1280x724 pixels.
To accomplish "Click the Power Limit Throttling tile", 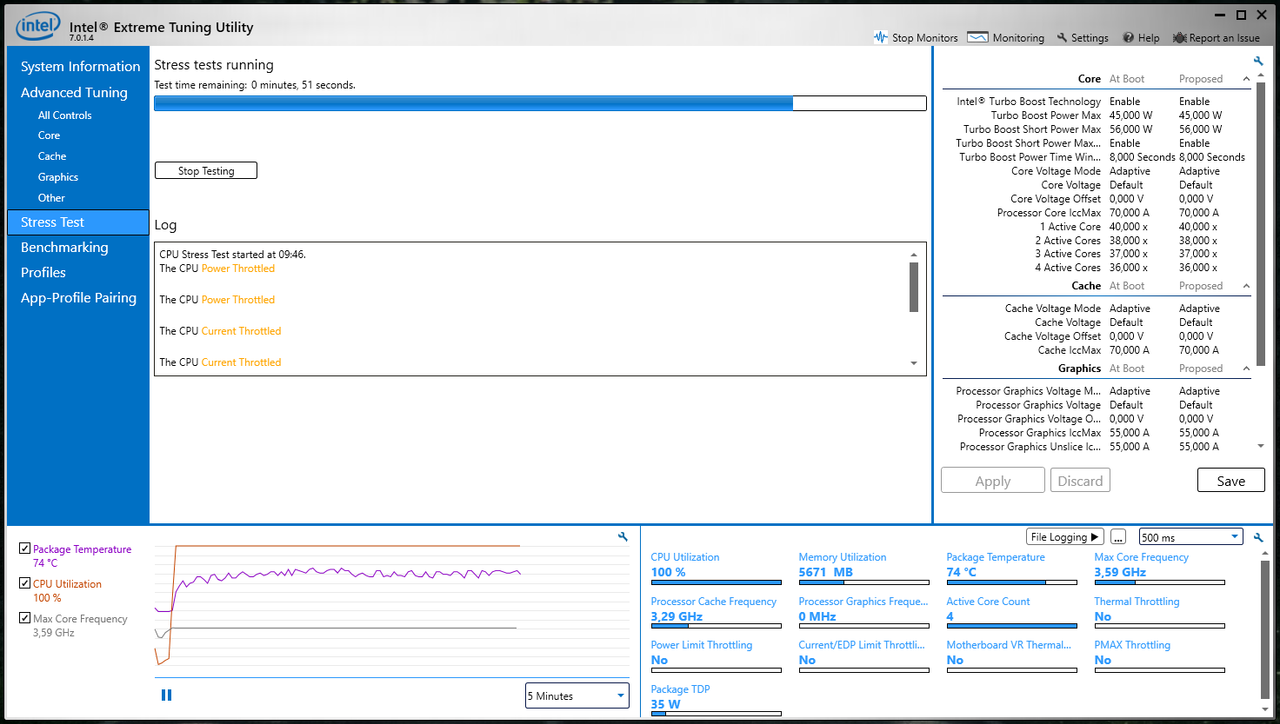I will click(716, 657).
